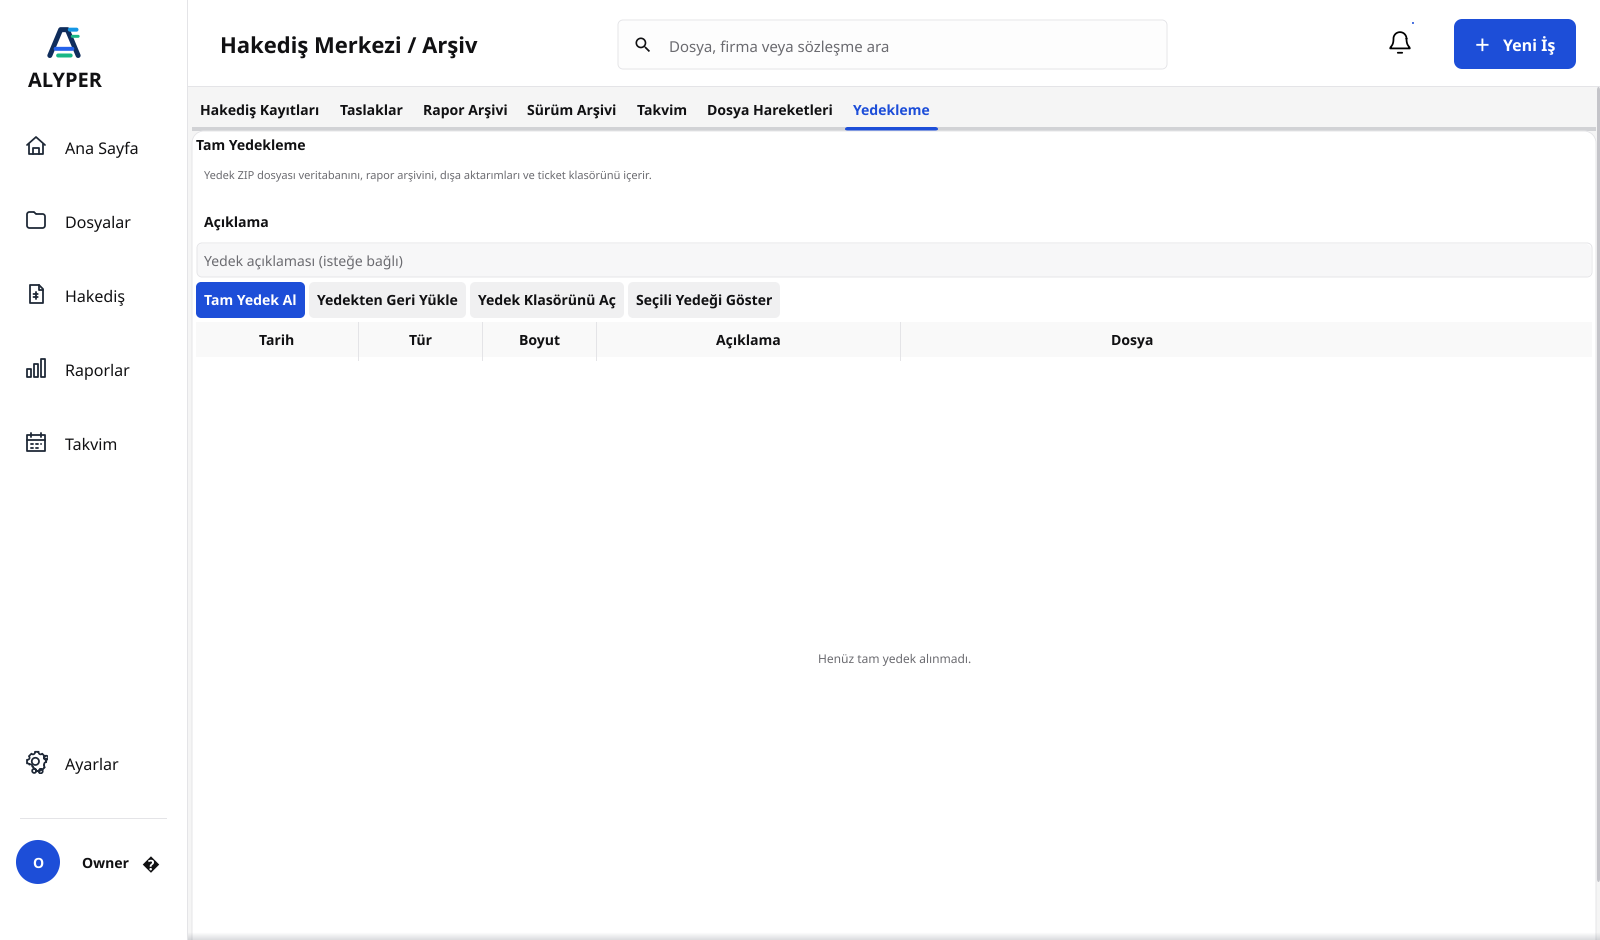Select the Hakediş document icon

coord(36,294)
